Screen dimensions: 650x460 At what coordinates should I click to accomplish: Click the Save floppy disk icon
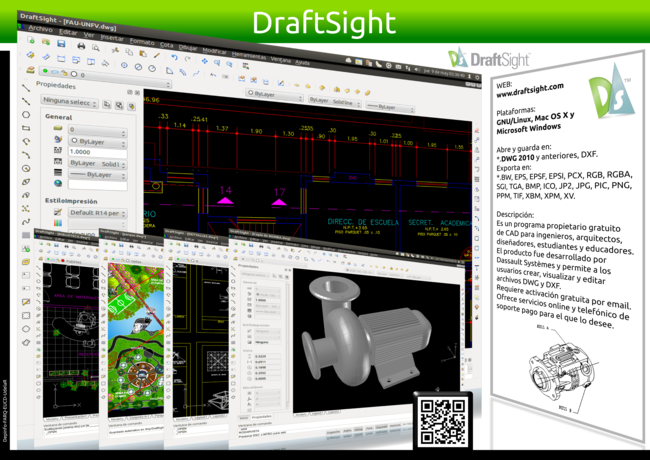tap(61, 44)
